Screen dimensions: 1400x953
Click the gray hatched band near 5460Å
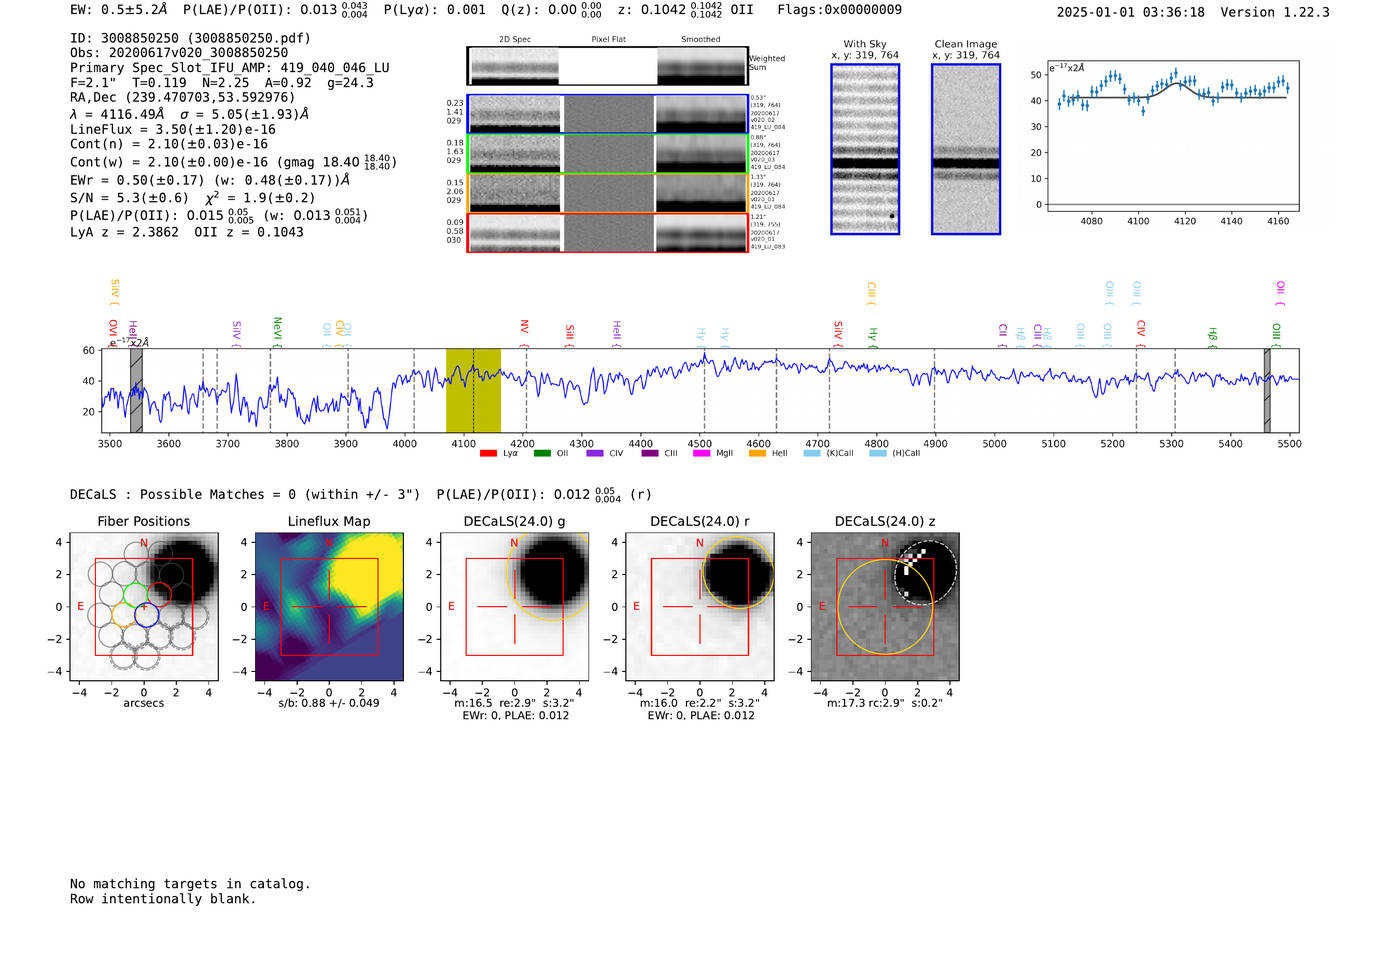[1267, 391]
